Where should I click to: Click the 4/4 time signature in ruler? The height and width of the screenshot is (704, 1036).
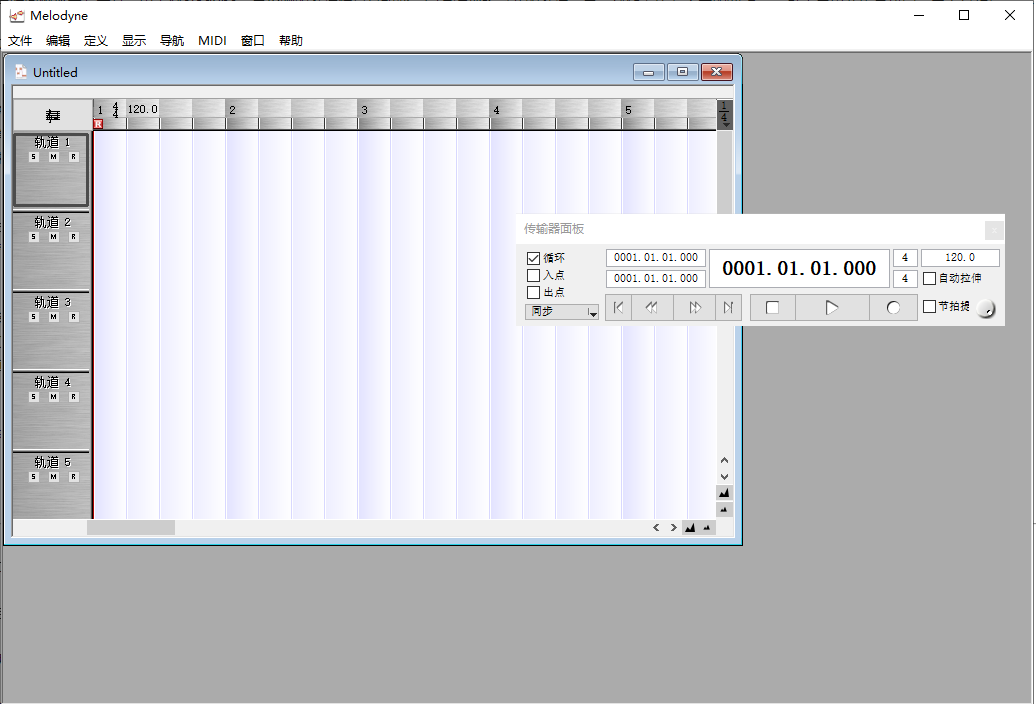coord(116,110)
